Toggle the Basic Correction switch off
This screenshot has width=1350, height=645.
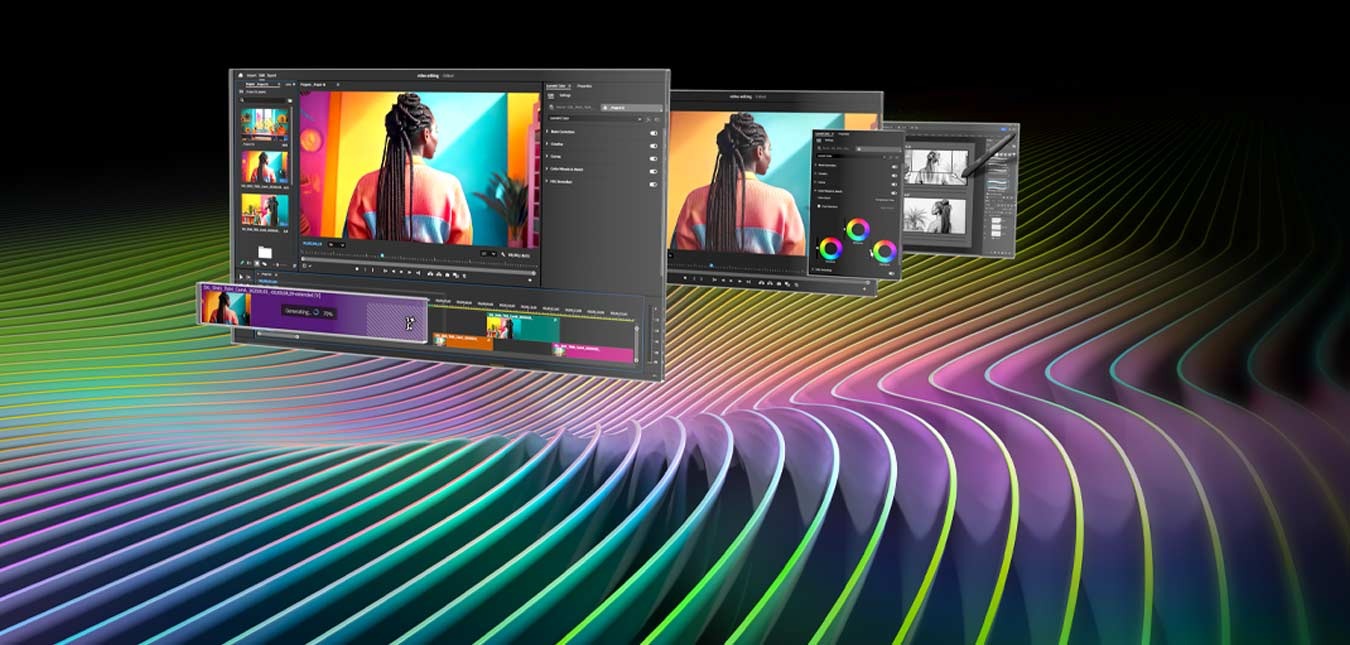654,132
